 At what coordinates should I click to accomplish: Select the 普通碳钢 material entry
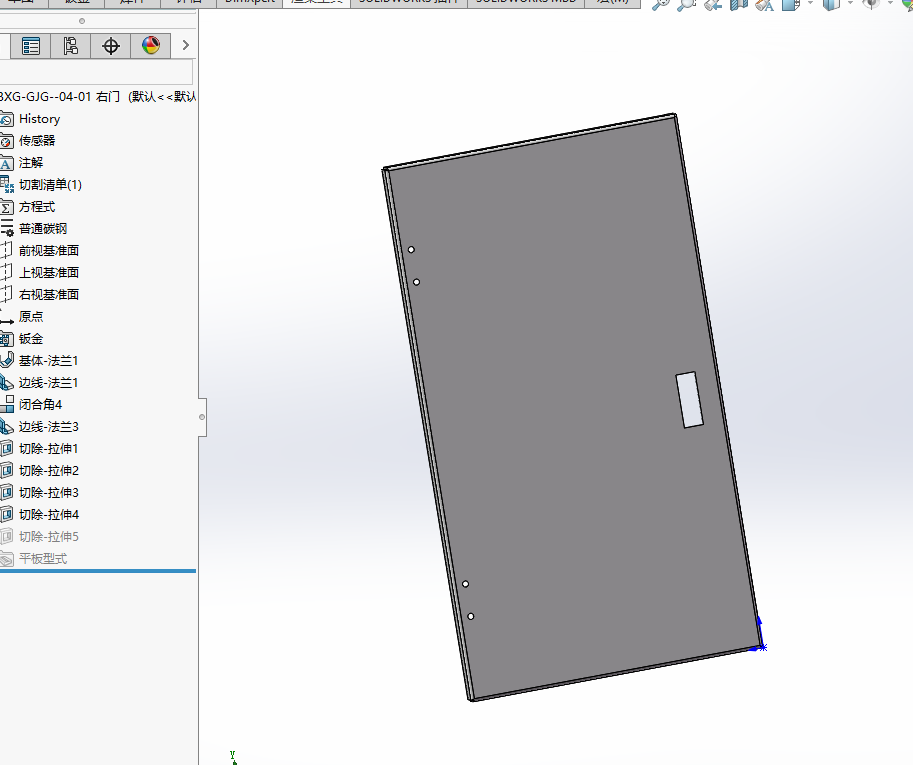[43, 229]
